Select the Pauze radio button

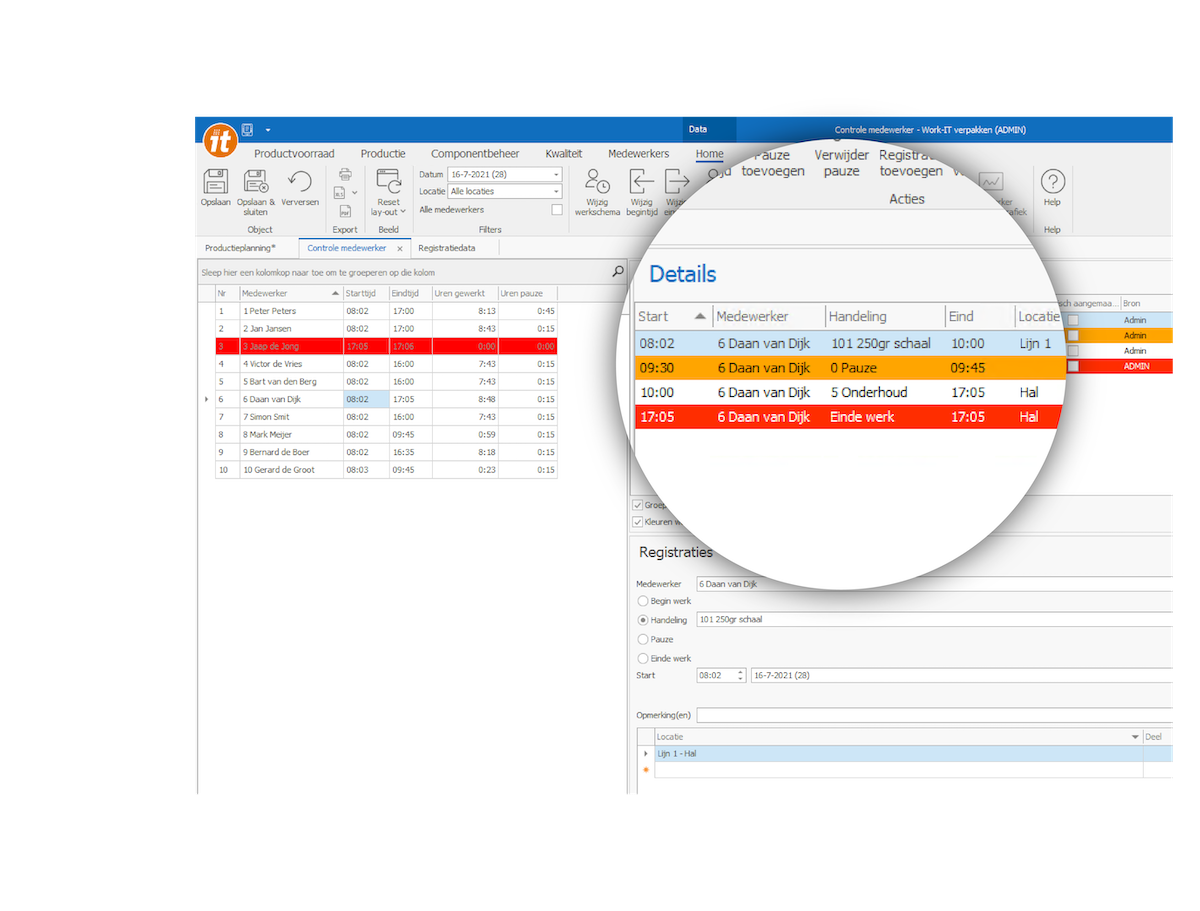coord(642,639)
